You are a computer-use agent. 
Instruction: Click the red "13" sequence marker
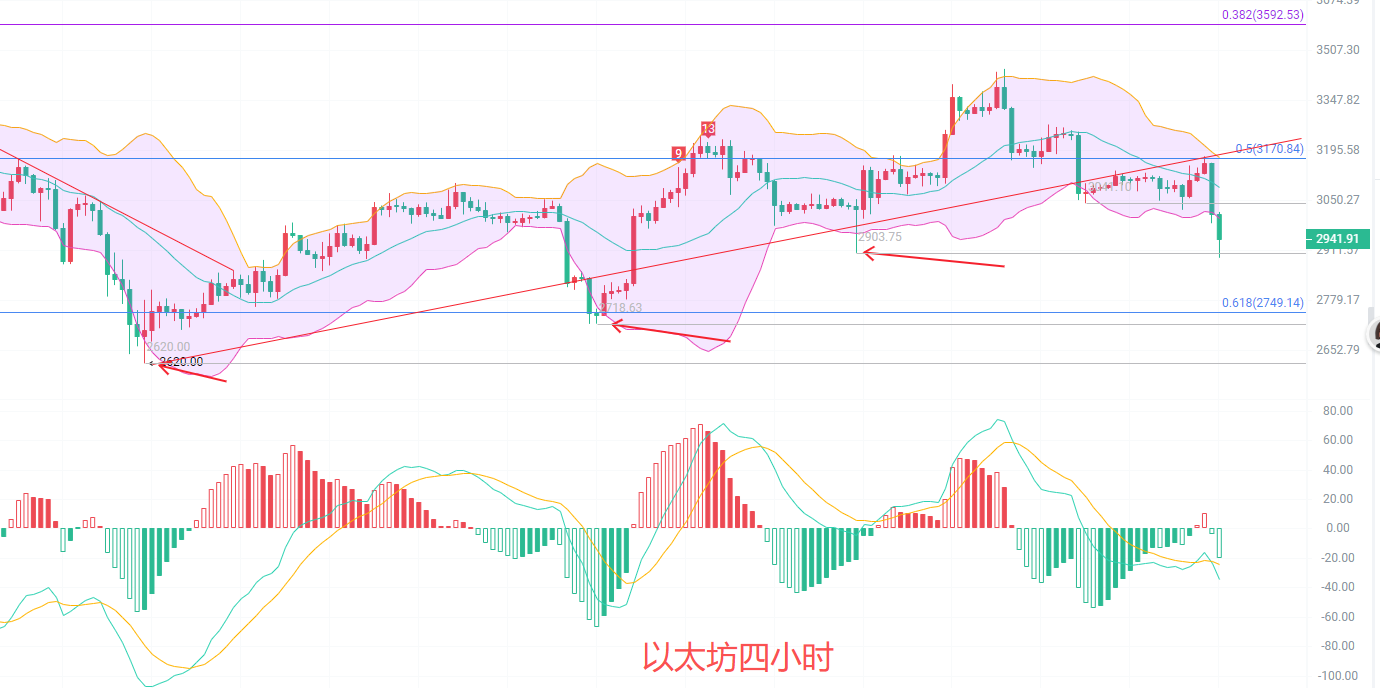(708, 129)
